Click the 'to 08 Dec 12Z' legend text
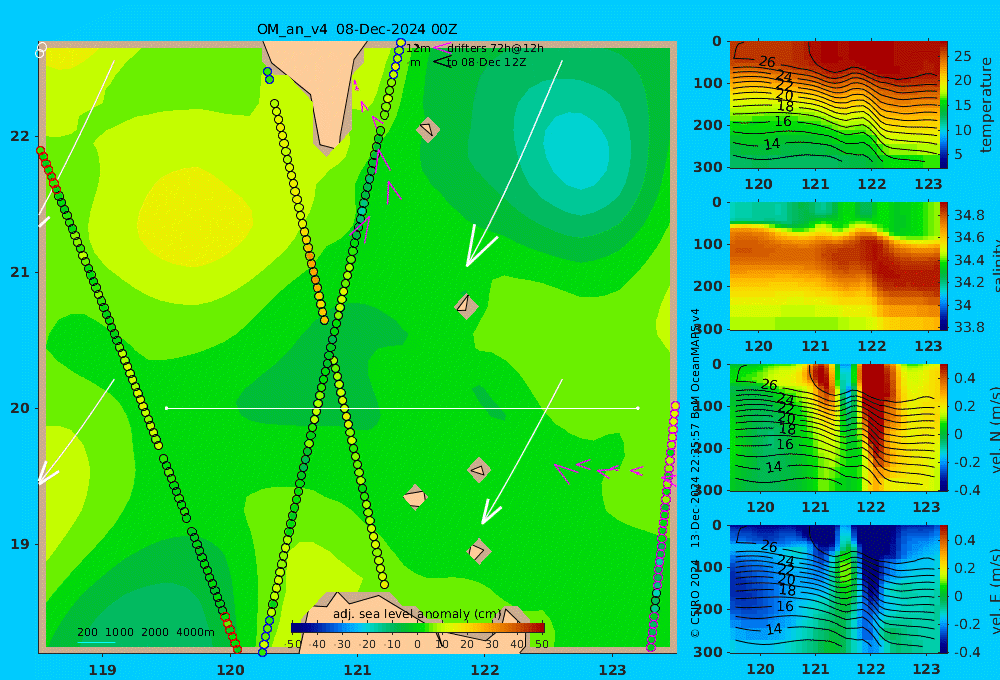Screen dimensions: 1000x680 coord(486,63)
